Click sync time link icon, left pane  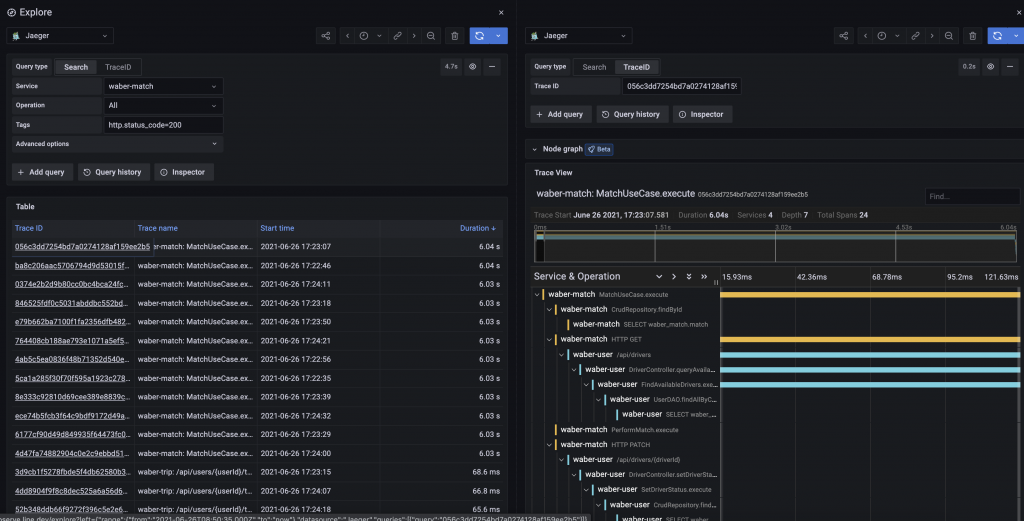(397, 36)
